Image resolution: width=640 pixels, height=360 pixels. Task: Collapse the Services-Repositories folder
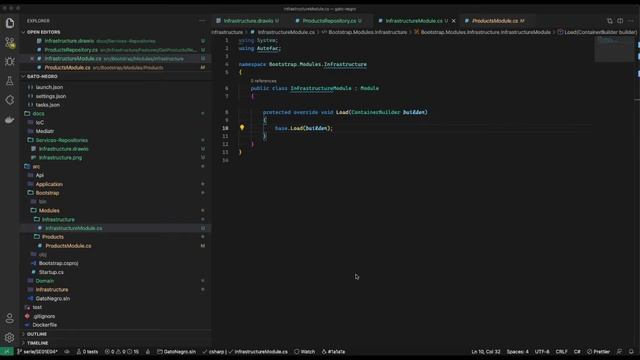[x=62, y=140]
